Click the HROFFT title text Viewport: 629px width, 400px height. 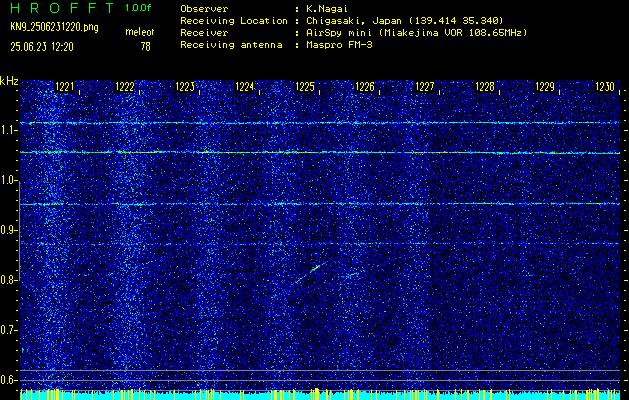[62, 8]
